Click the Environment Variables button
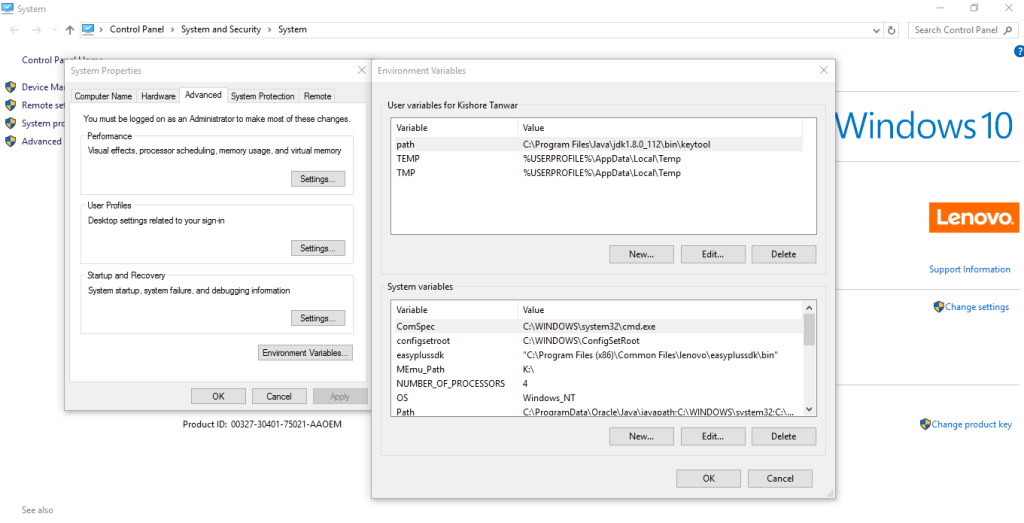The width and height of the screenshot is (1024, 523). tap(306, 353)
